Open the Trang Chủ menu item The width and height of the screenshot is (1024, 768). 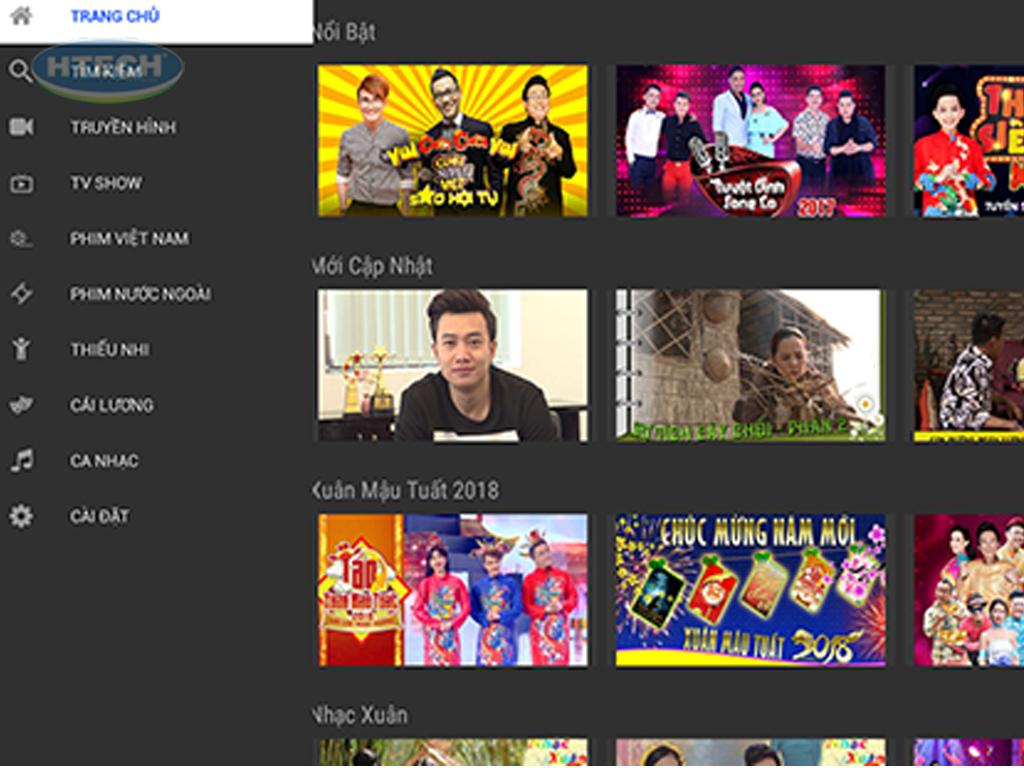tap(114, 16)
